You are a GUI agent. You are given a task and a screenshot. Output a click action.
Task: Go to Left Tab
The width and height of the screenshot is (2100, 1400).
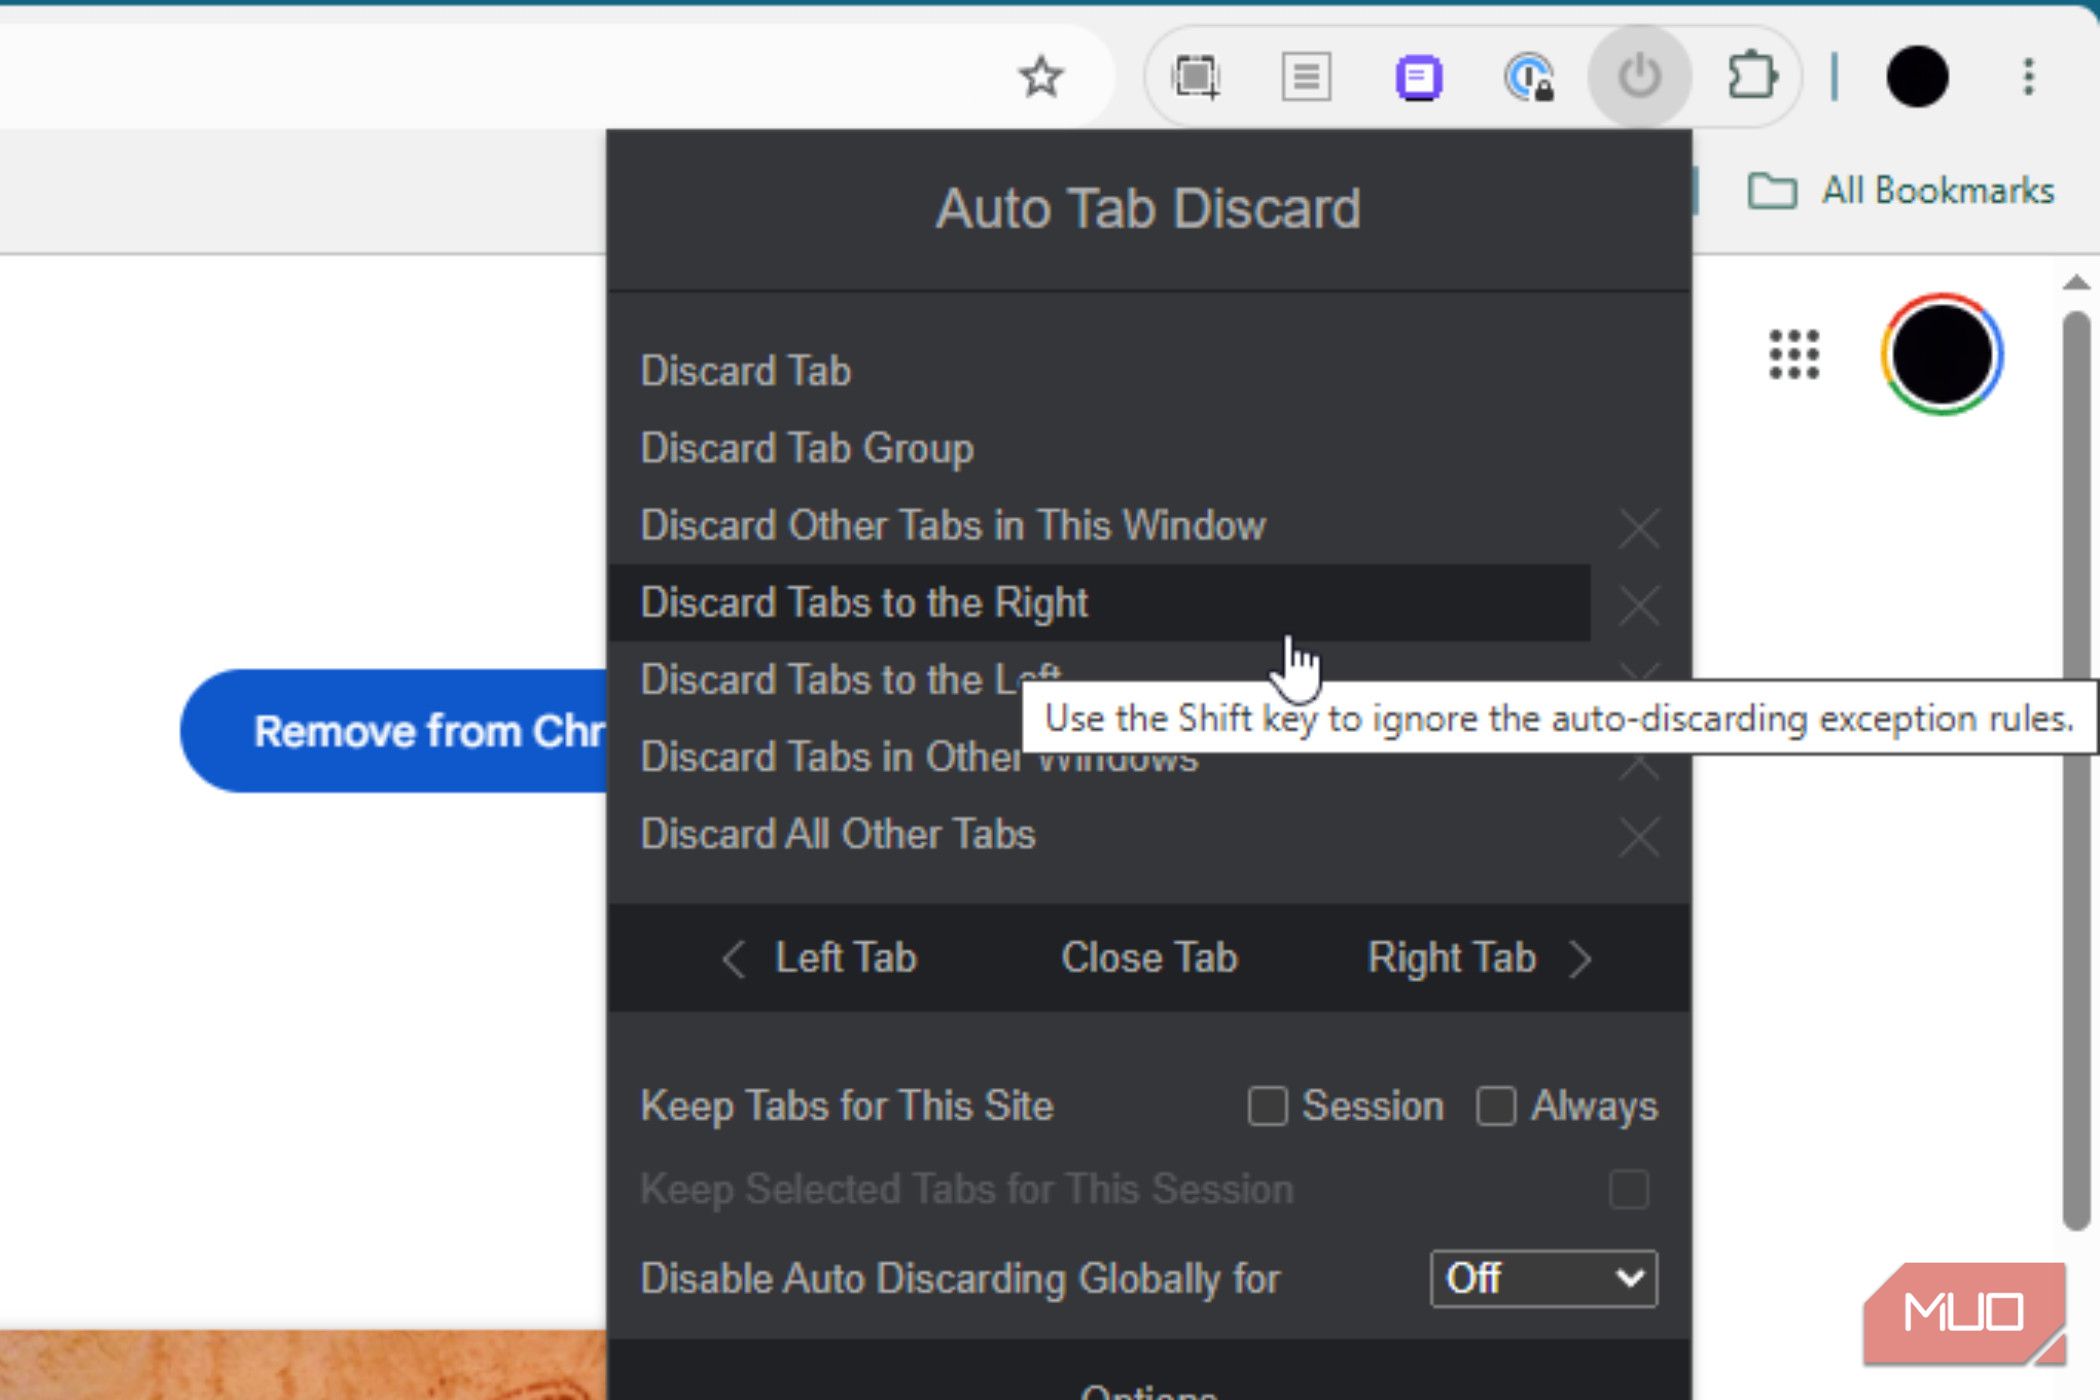(845, 958)
